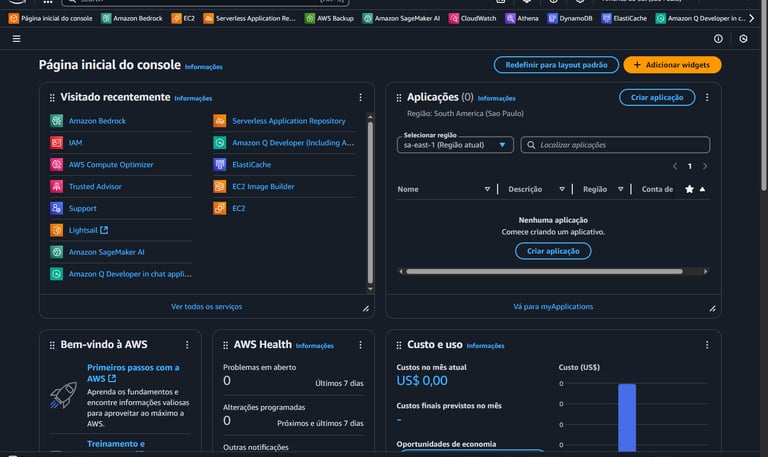This screenshot has width=768, height=457.
Task: Open the Selecionar região dropdown
Action: 455,145
